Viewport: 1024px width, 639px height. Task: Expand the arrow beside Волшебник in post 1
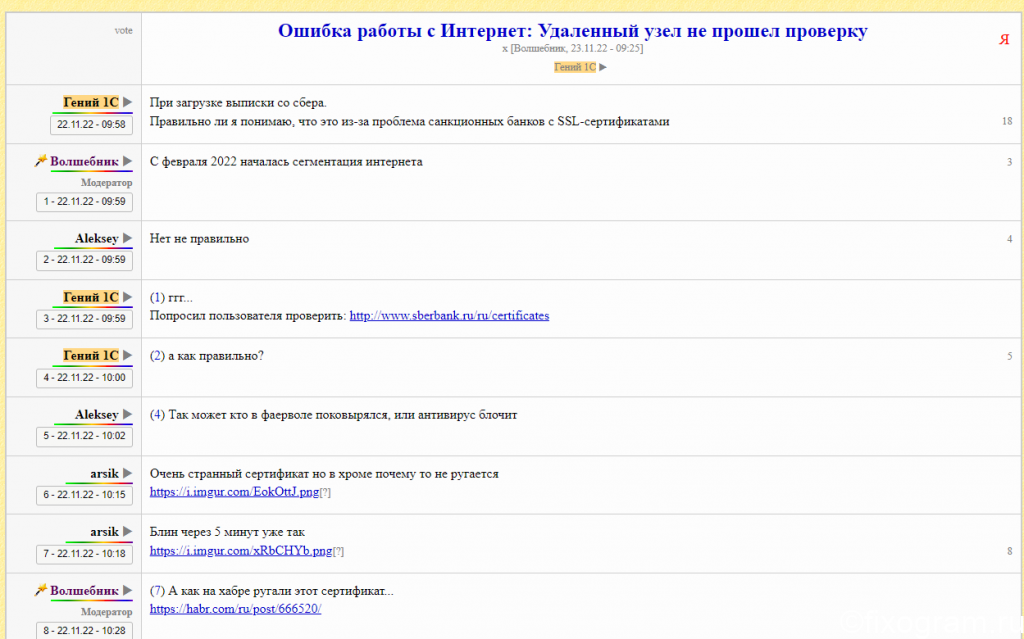point(127,161)
